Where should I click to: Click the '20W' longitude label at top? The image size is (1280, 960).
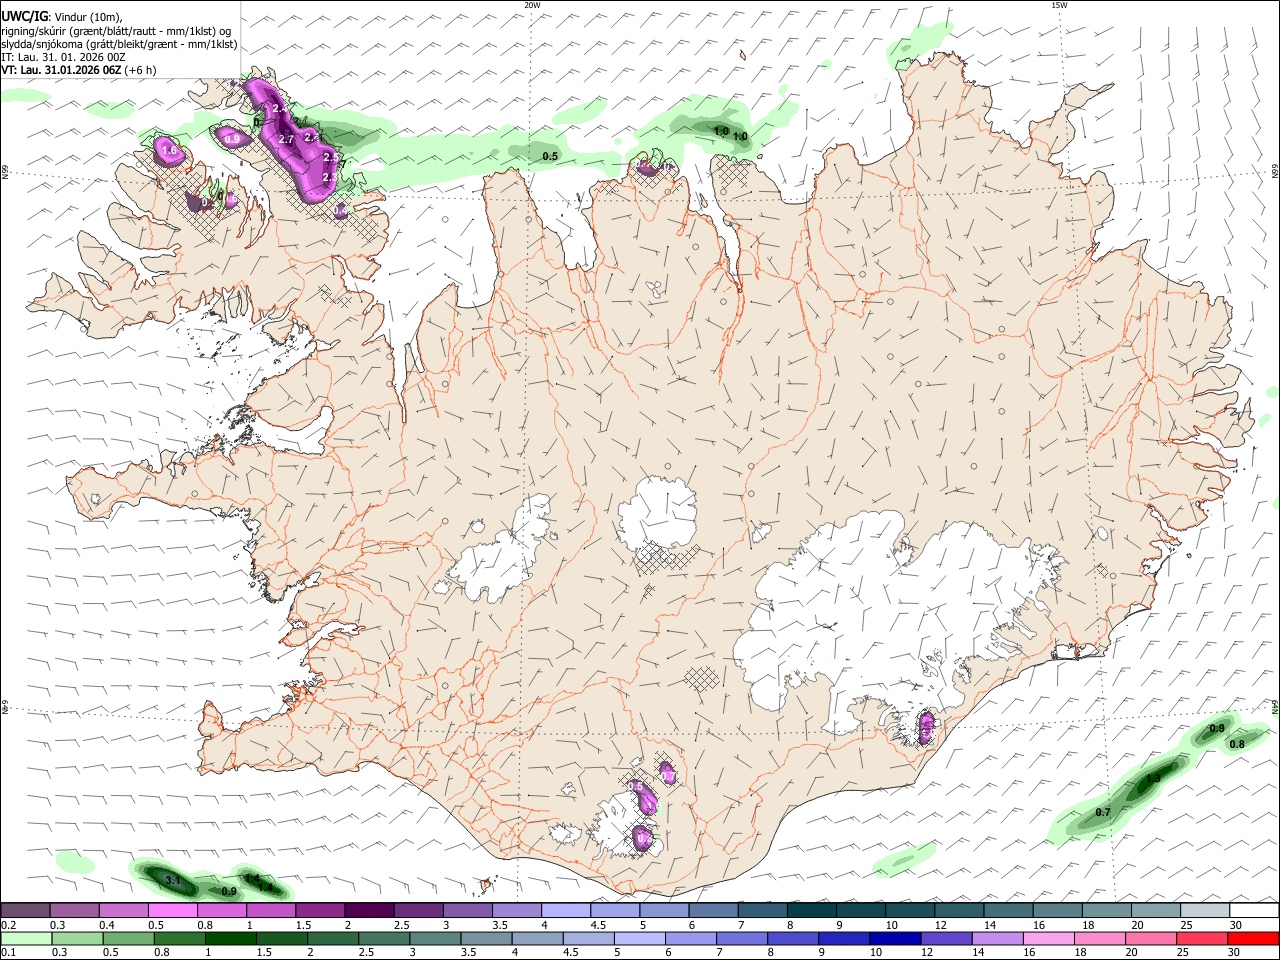point(532,5)
